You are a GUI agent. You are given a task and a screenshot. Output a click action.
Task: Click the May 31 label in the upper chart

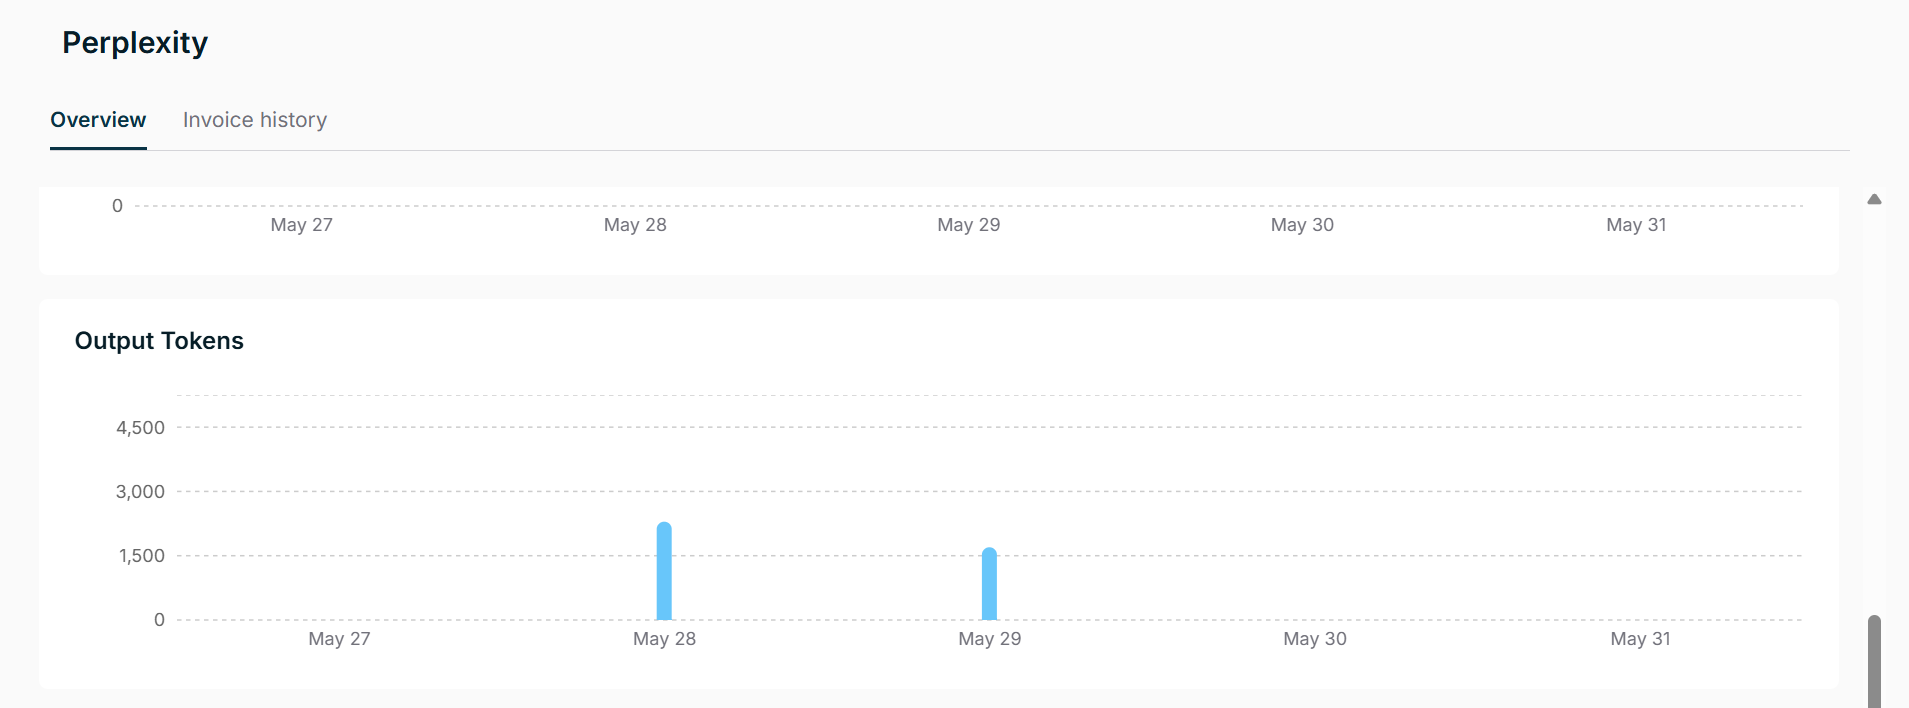pyautogui.click(x=1636, y=225)
